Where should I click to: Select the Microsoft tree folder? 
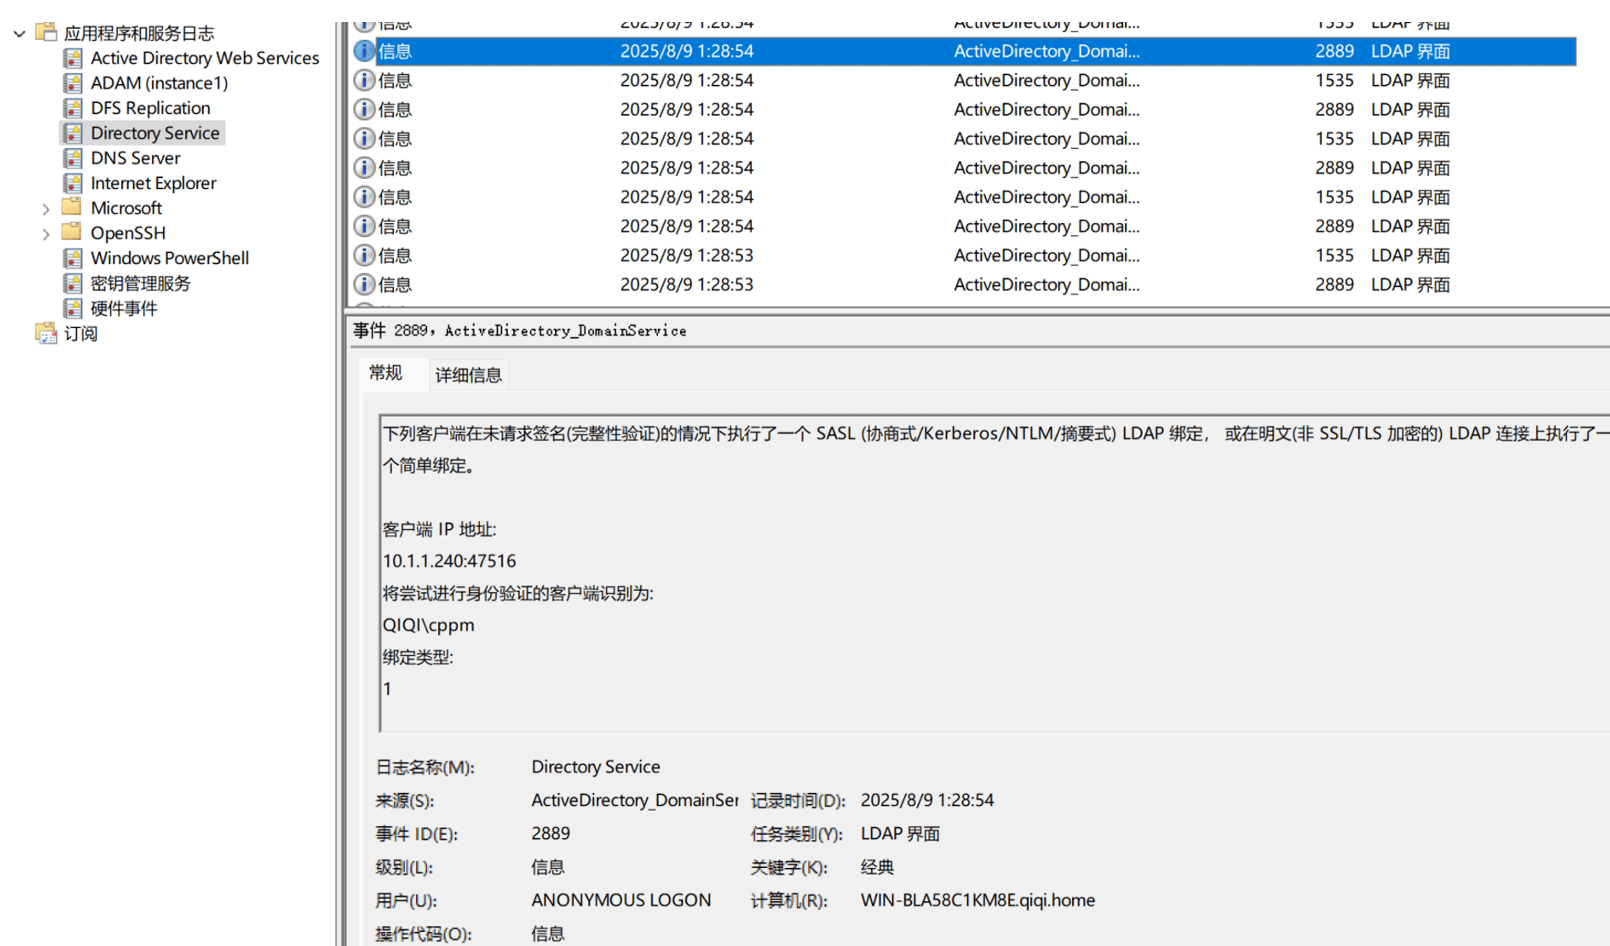pos(126,208)
